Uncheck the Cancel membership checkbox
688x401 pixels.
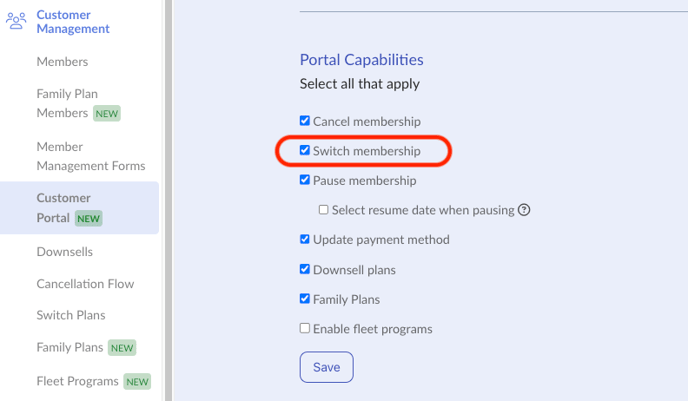(305, 121)
